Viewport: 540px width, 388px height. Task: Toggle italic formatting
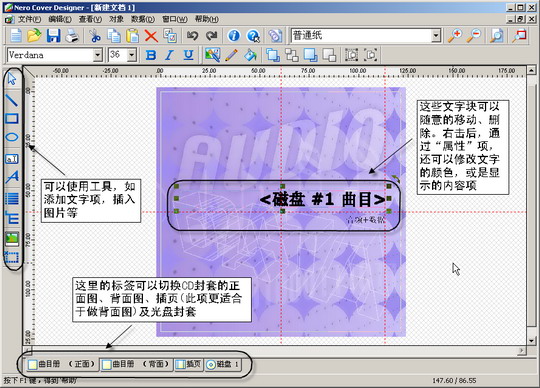point(169,55)
